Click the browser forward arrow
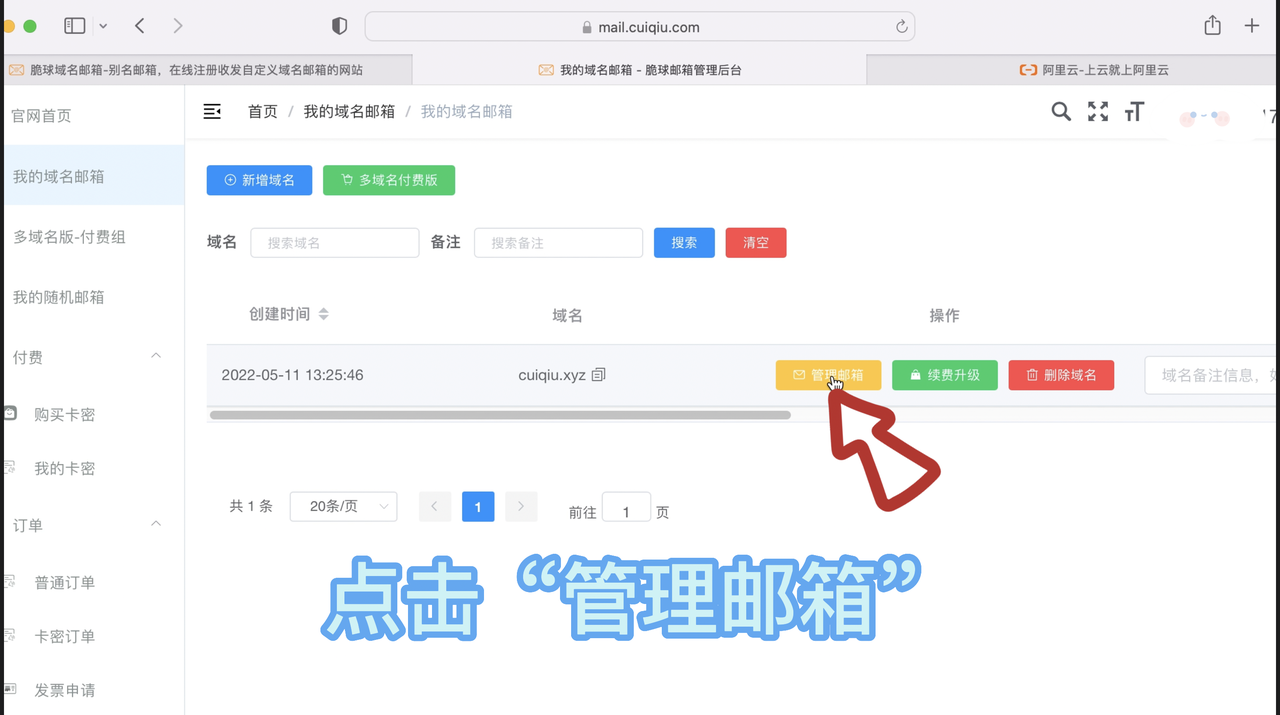 [x=177, y=26]
